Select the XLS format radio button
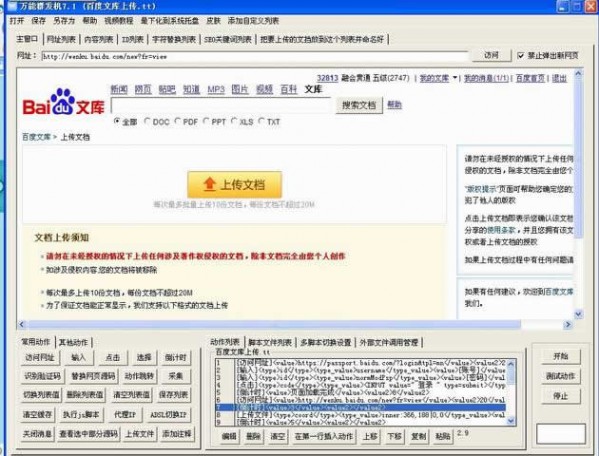Screen dimensions: 599x456 tap(234, 121)
